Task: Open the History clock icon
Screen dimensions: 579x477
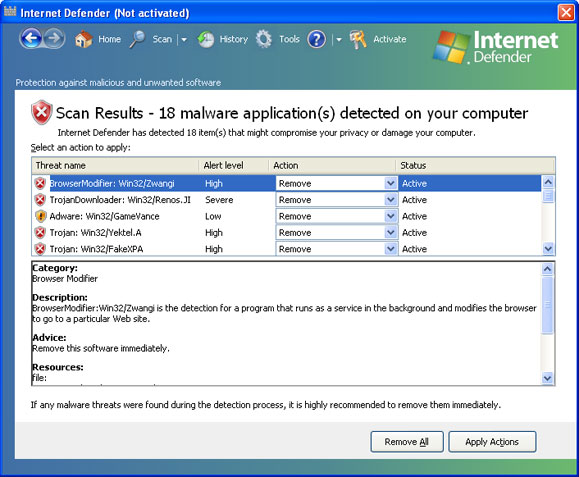Action: click(206, 39)
